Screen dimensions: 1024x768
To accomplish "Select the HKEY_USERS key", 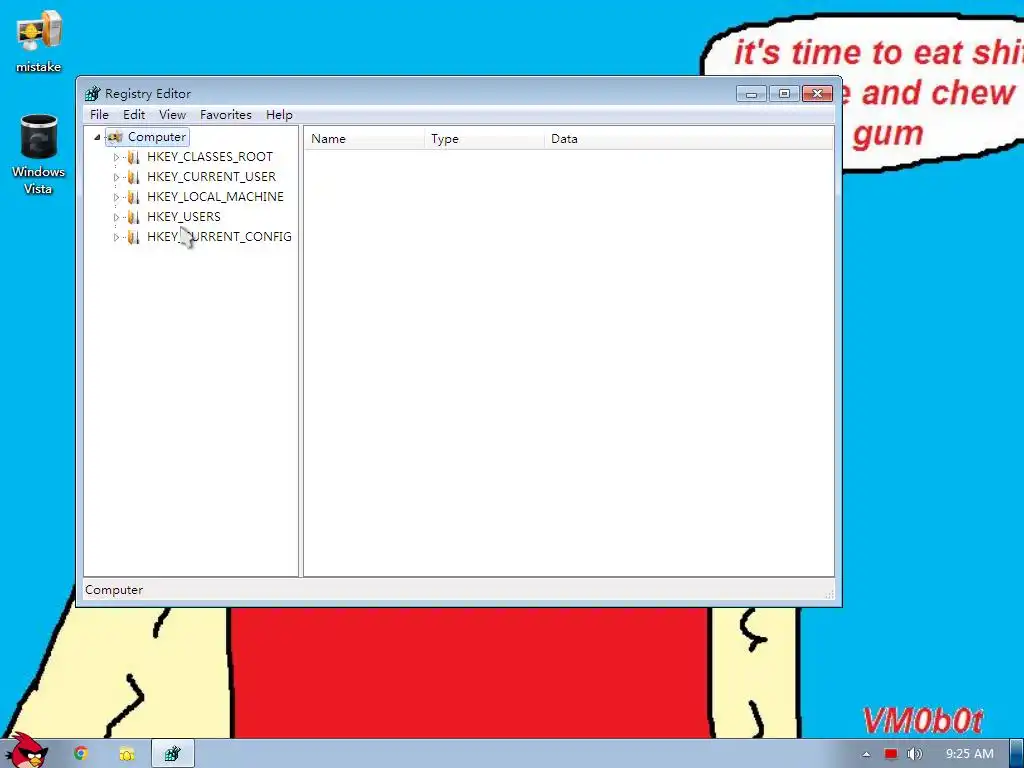I will [184, 217].
